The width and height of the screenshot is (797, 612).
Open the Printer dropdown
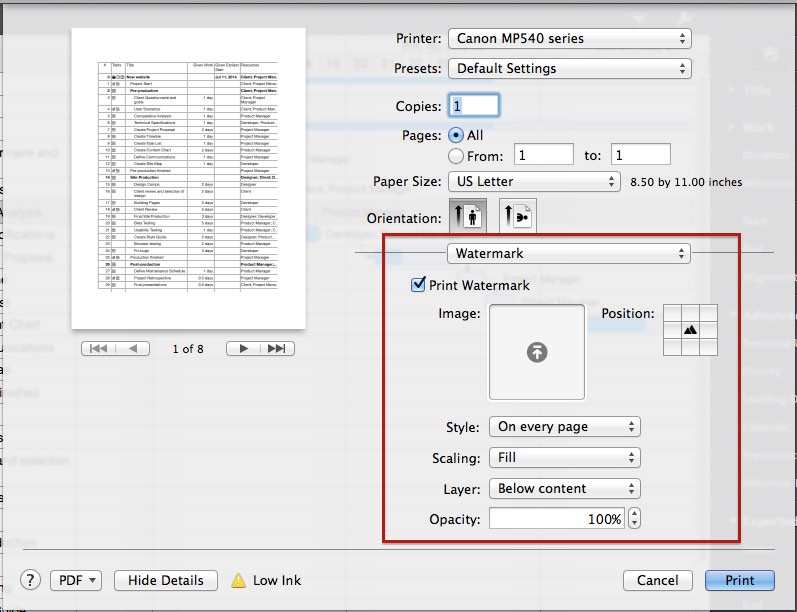pyautogui.click(x=568, y=39)
